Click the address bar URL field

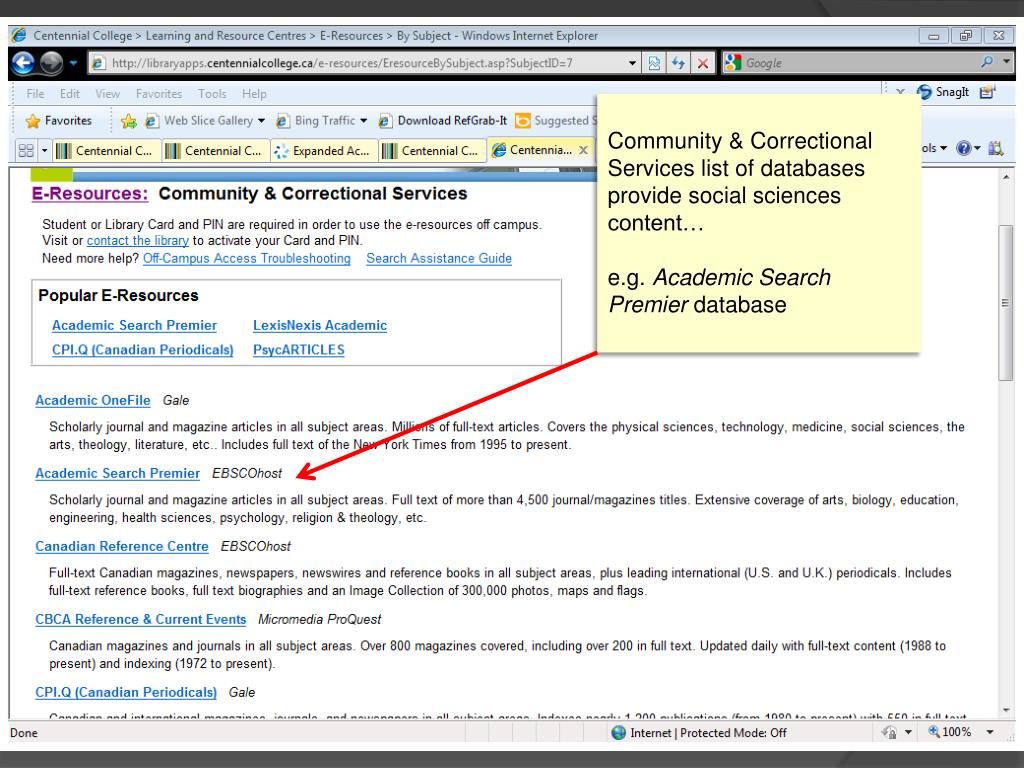[x=360, y=63]
